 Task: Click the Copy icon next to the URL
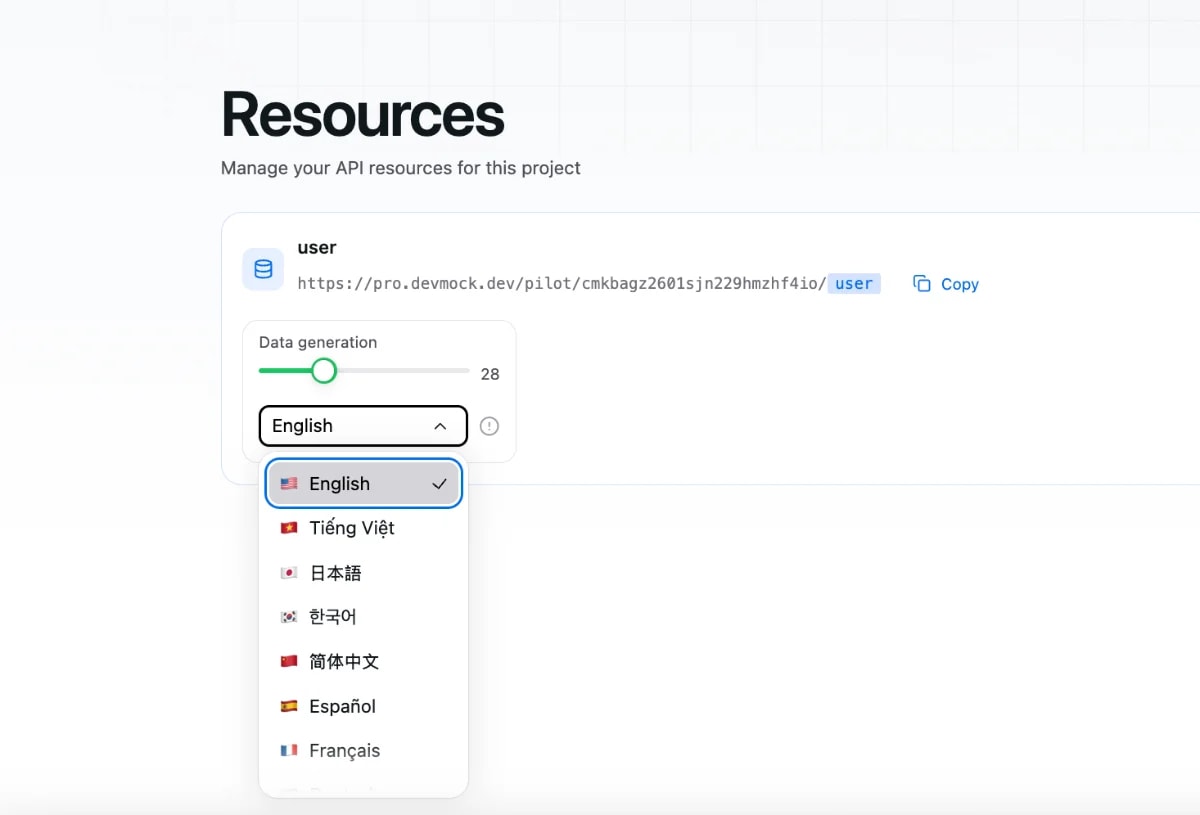click(x=921, y=283)
